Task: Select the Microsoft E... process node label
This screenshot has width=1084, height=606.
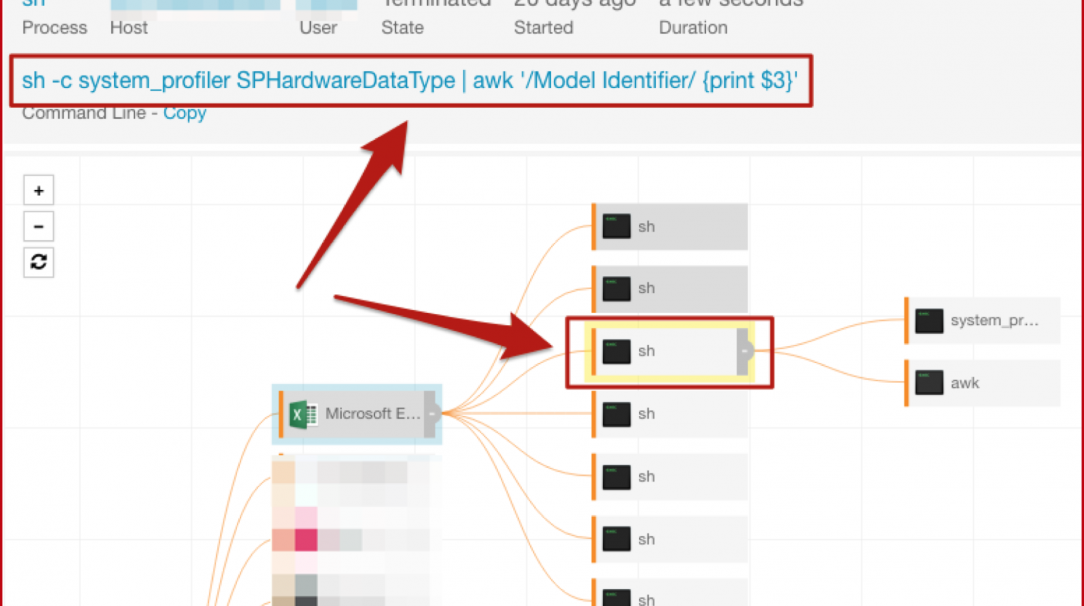Action: pos(371,413)
